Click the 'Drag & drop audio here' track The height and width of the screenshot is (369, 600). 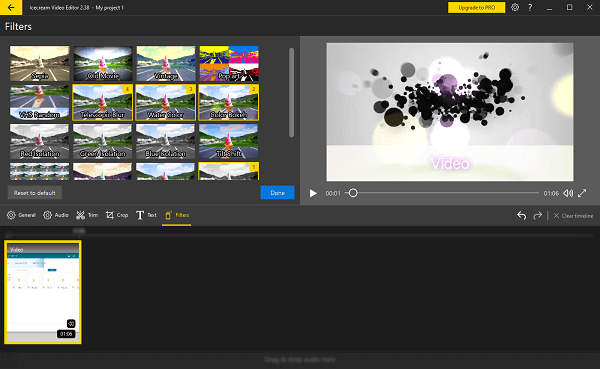point(300,360)
